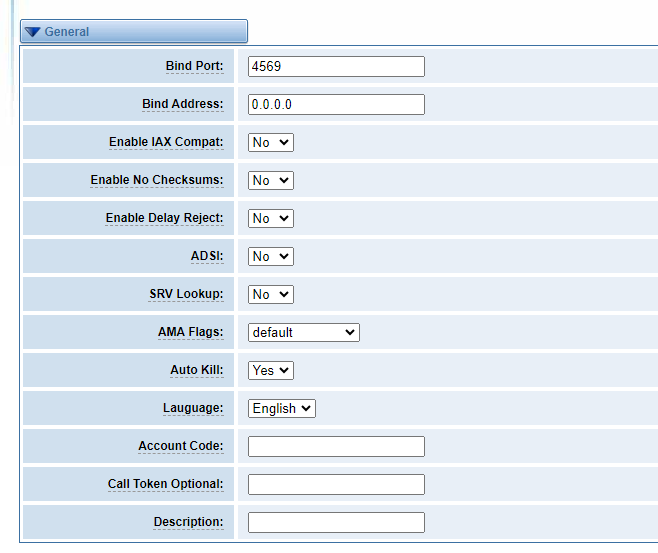
Task: Click the Bind Port label
Action: pos(194,66)
